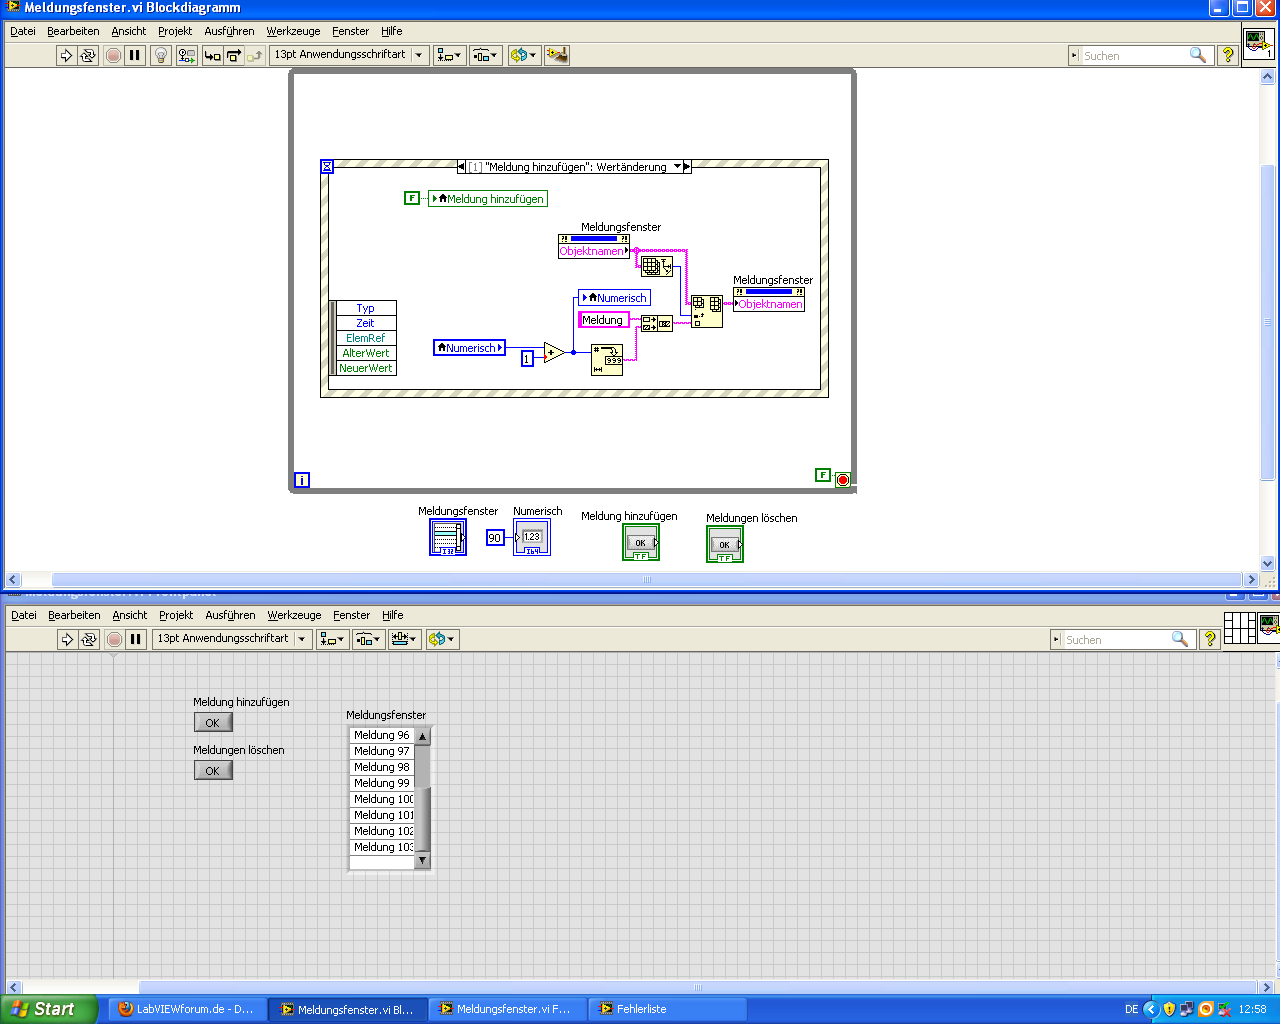Open Datei menu in block diagram window

(23, 31)
